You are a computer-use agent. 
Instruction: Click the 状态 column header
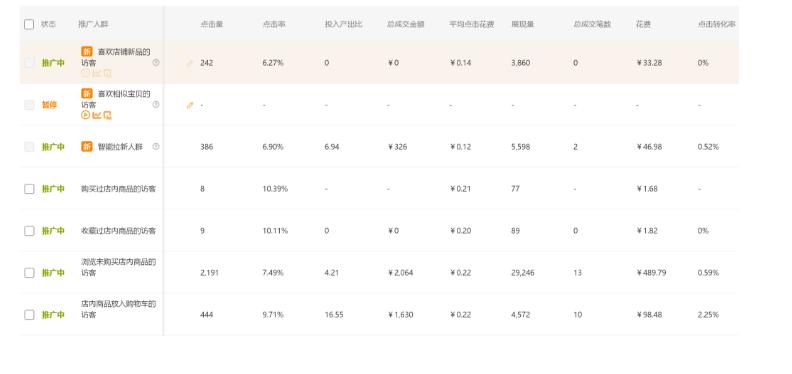point(48,24)
